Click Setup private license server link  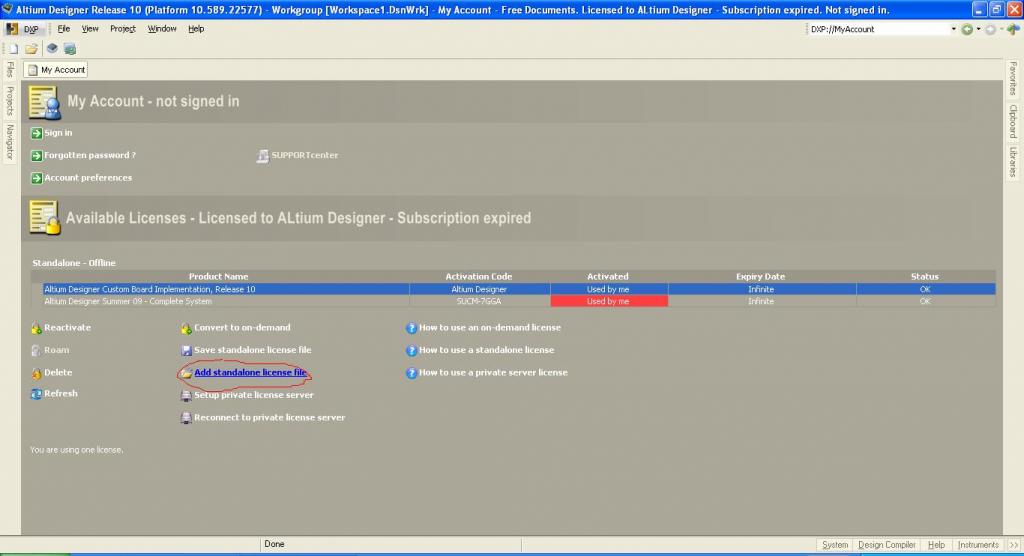[253, 395]
